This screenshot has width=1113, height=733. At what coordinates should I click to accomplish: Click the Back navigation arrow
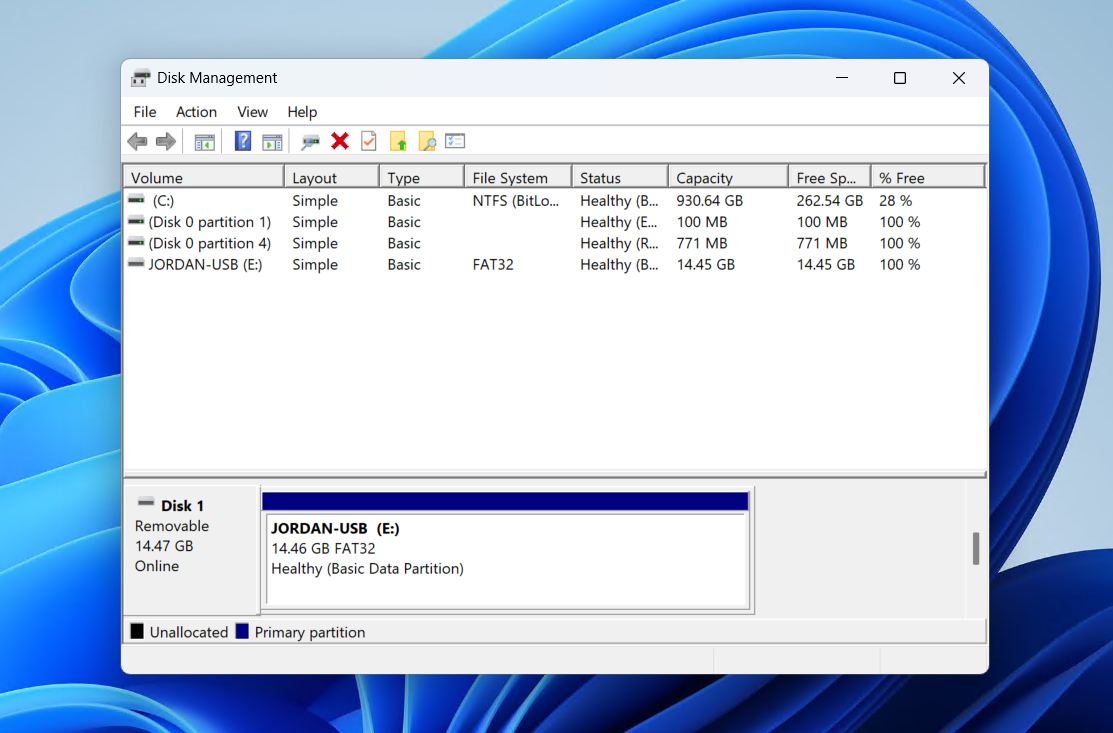pos(137,140)
